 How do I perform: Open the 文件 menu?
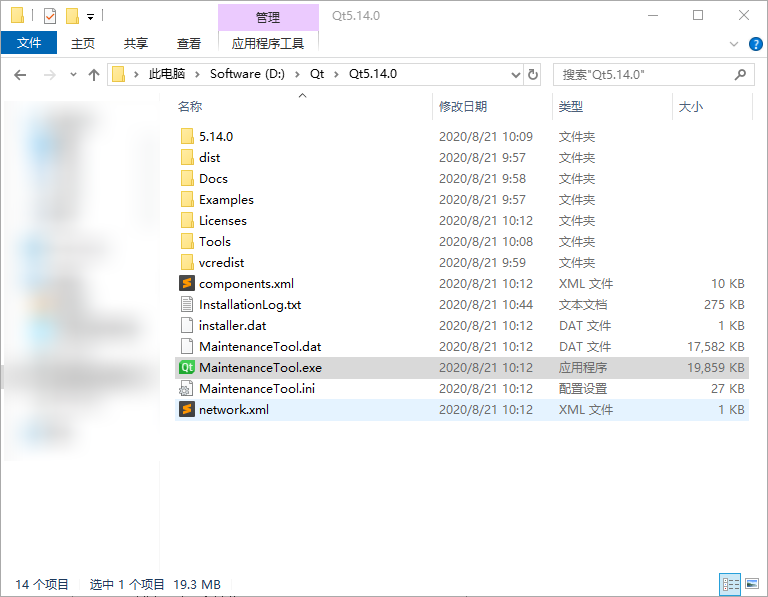pyautogui.click(x=29, y=43)
